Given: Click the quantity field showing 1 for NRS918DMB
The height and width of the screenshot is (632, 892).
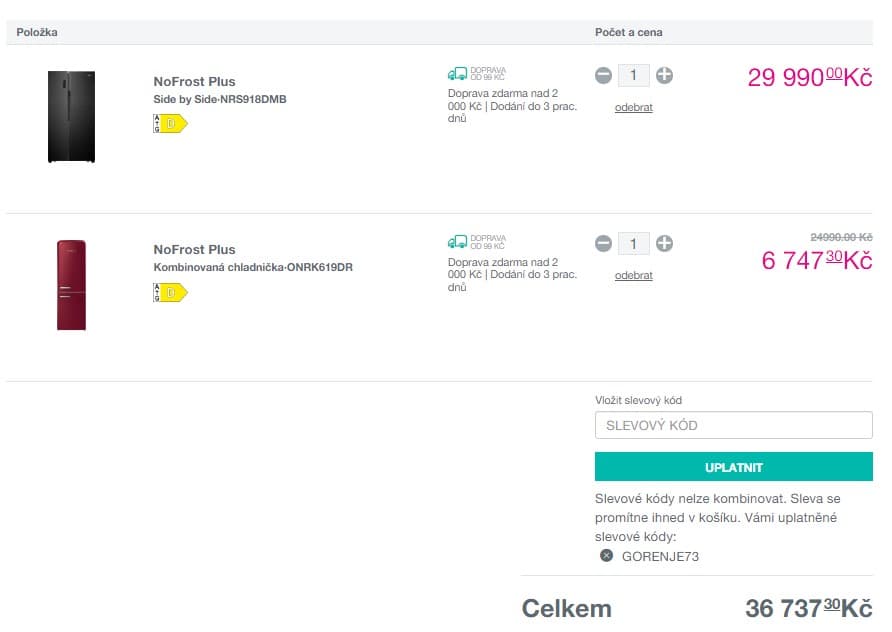Looking at the screenshot, I should click(x=633, y=75).
